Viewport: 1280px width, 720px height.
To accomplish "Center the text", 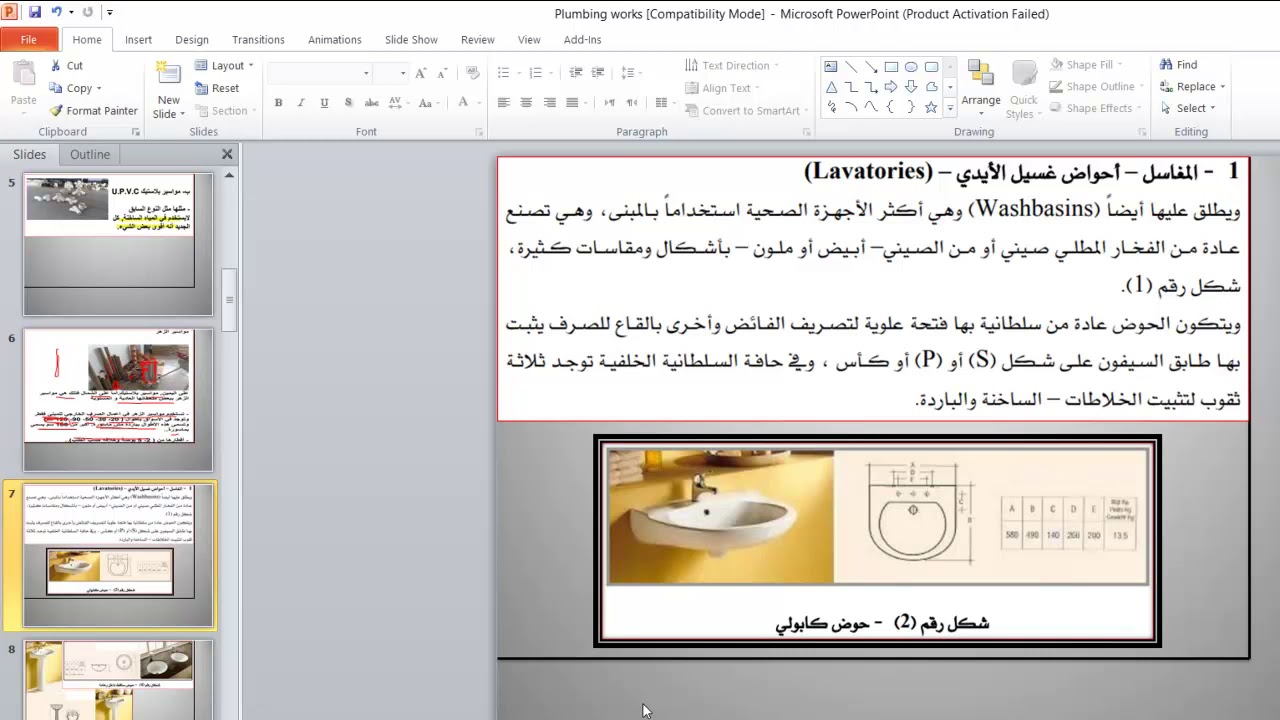I will tap(527, 103).
